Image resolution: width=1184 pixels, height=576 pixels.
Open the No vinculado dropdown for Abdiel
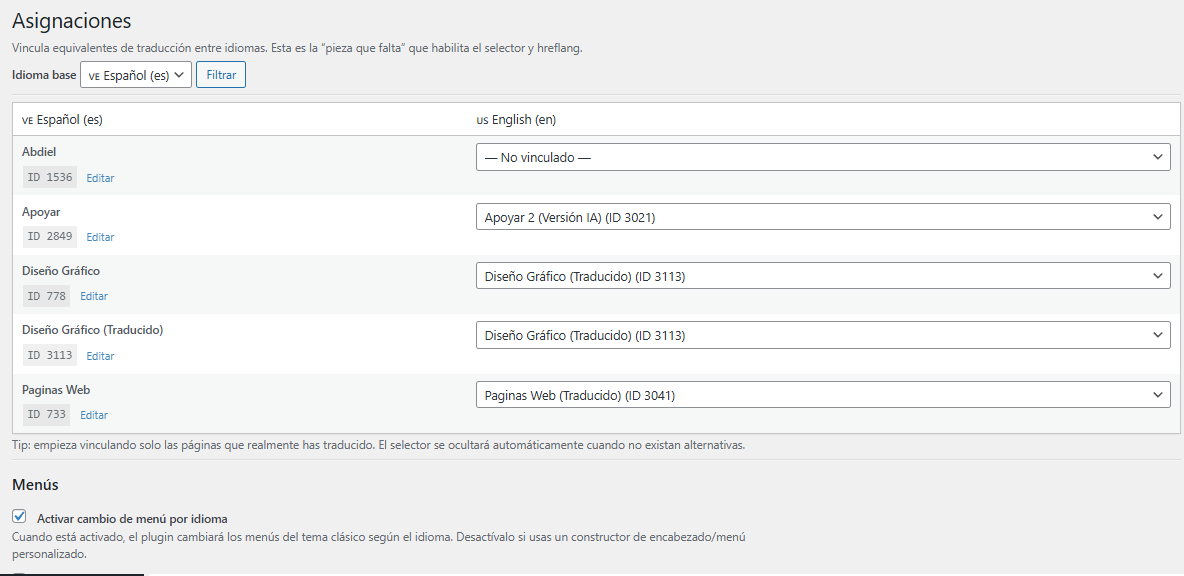(x=821, y=156)
